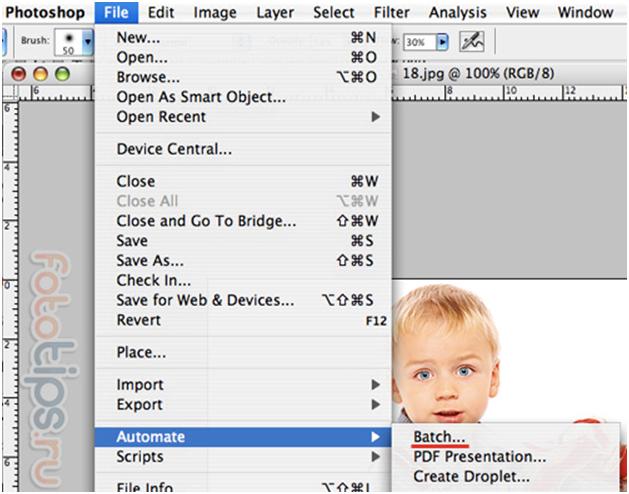Expand the Import submenu
The image size is (629, 494).
tap(376, 385)
